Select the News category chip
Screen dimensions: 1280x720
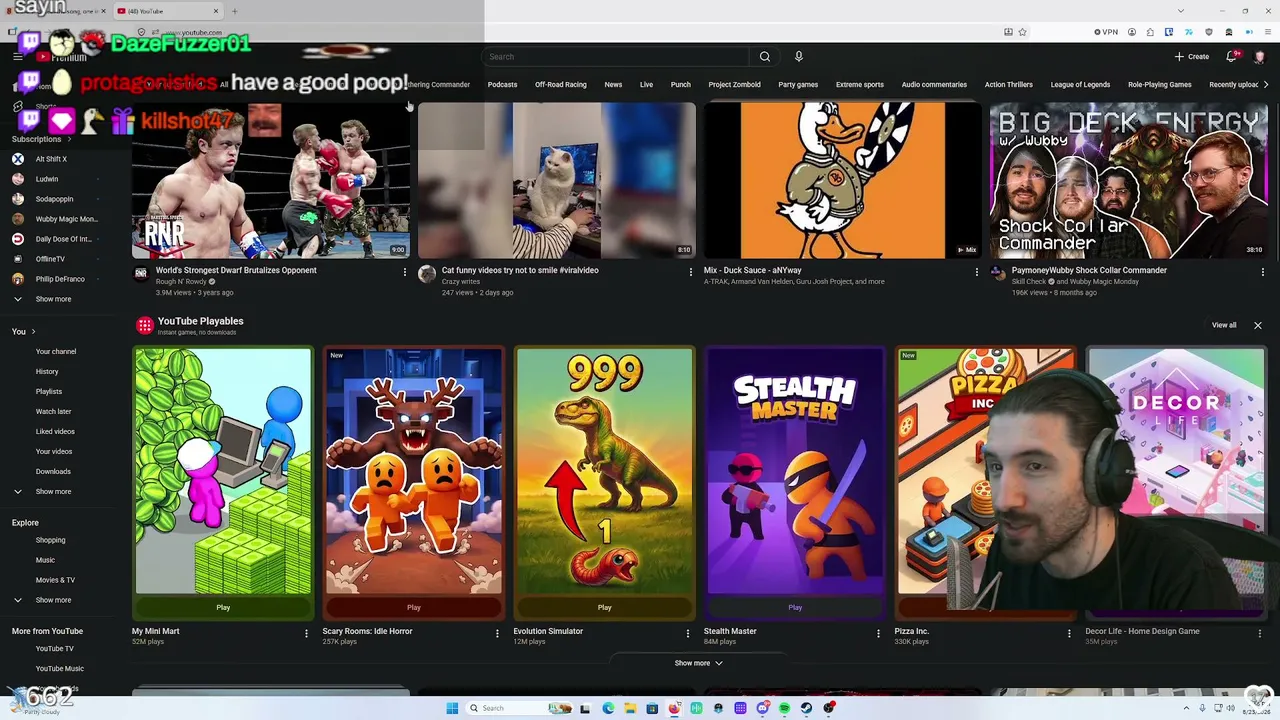(x=613, y=85)
